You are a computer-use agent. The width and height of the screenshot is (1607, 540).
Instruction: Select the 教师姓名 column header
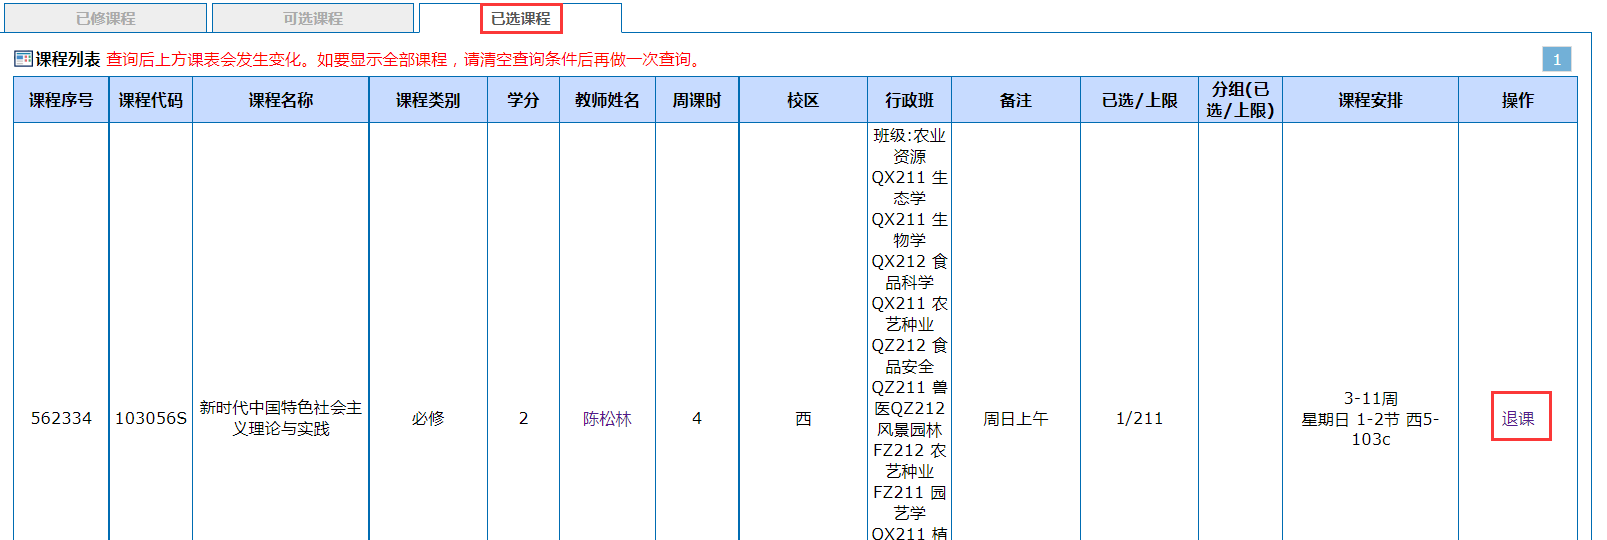pyautogui.click(x=607, y=100)
